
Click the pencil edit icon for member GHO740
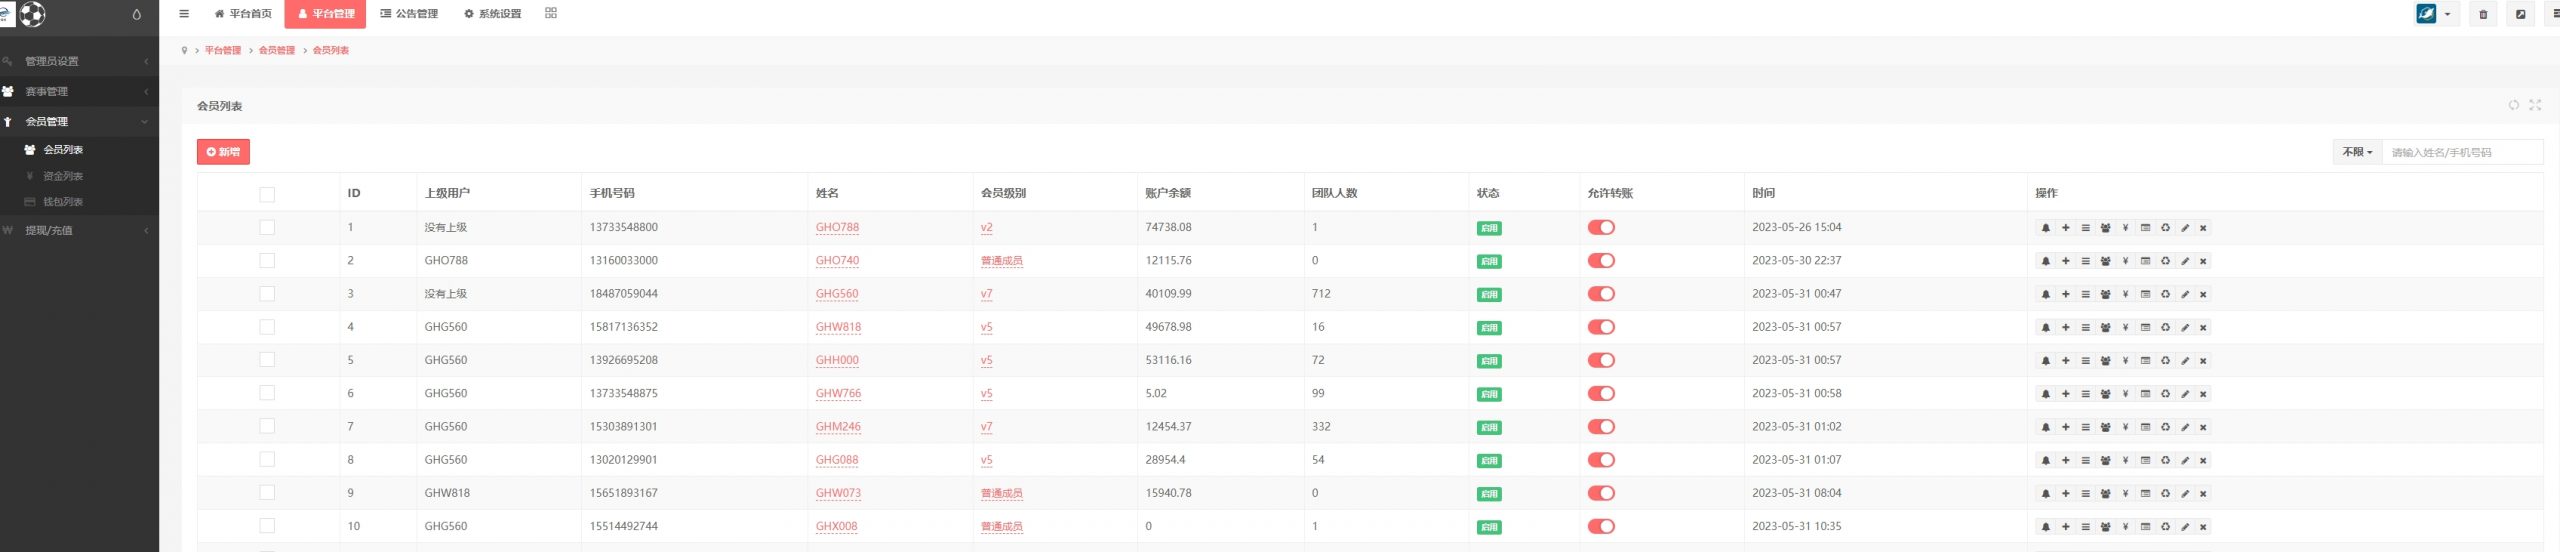coord(2185,261)
